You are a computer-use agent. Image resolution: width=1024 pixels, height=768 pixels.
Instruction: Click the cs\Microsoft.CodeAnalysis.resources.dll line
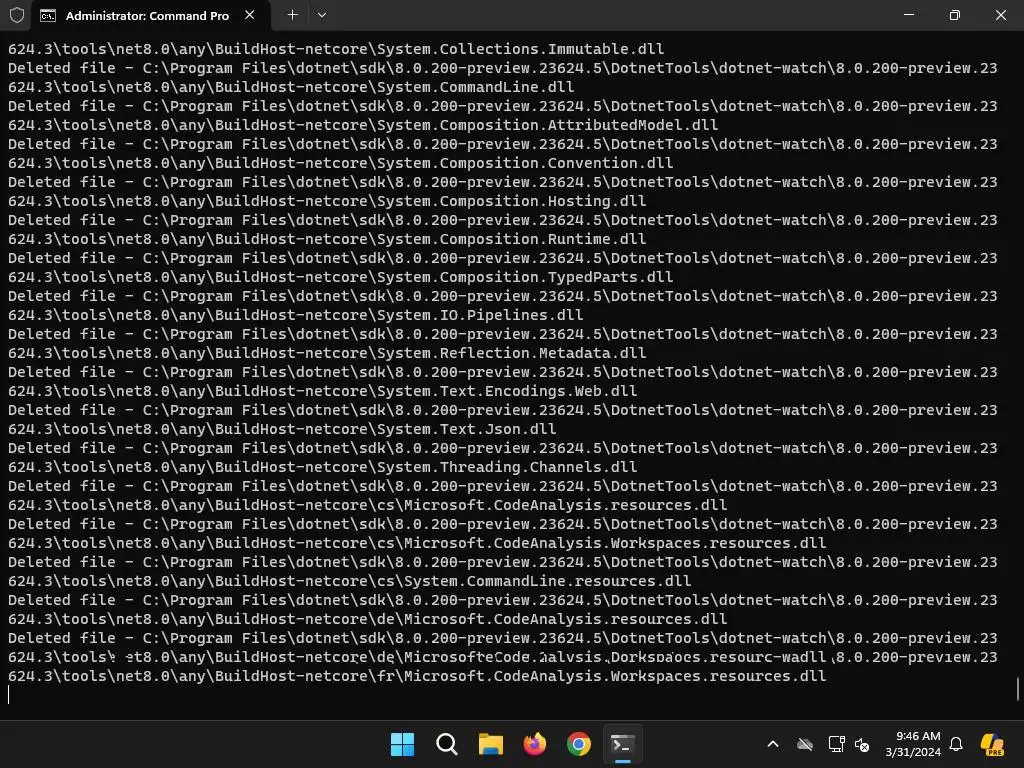tap(368, 505)
